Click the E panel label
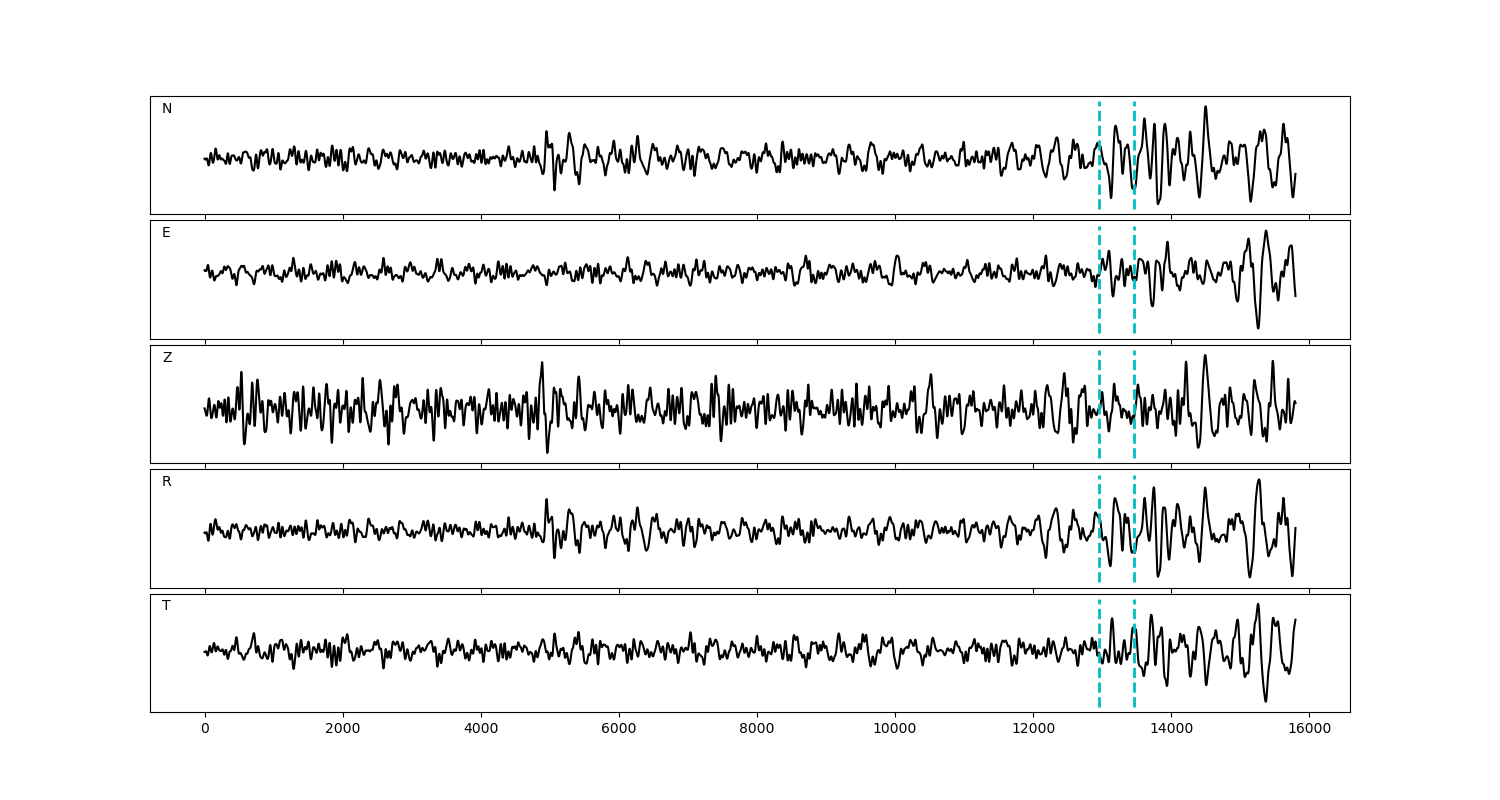 coord(166,233)
